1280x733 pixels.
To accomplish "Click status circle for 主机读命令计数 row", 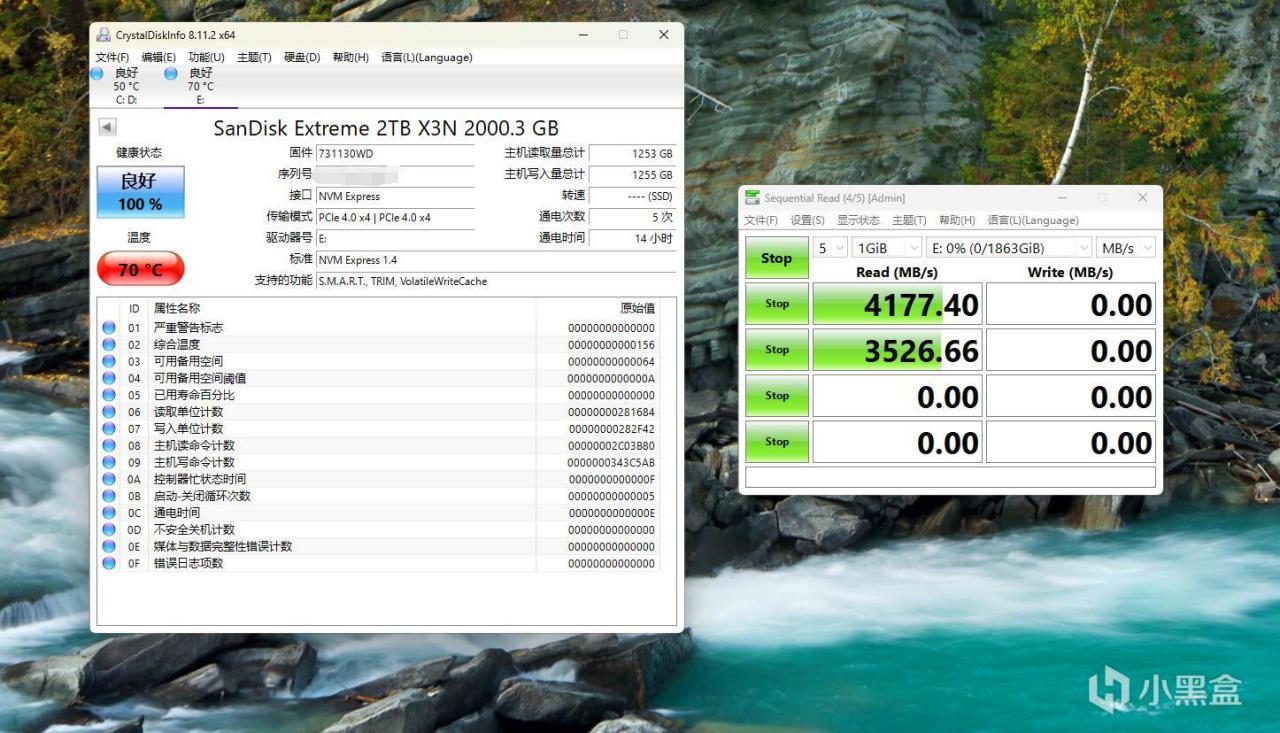I will point(108,446).
